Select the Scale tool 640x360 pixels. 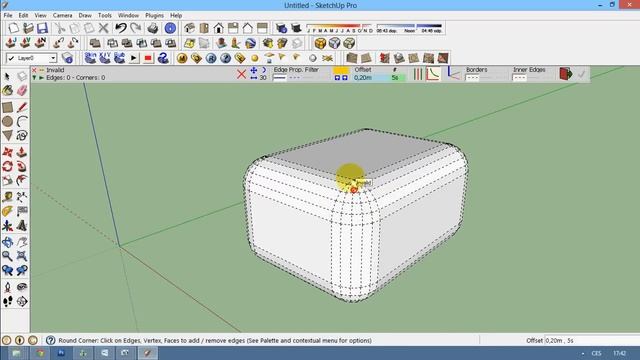coord(7,180)
